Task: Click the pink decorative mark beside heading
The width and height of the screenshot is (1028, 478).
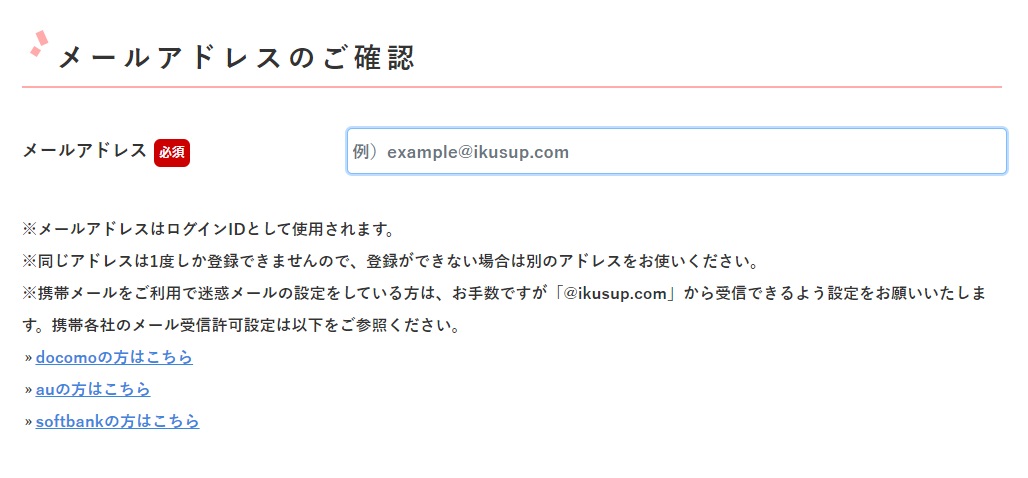Action: pyautogui.click(x=38, y=44)
